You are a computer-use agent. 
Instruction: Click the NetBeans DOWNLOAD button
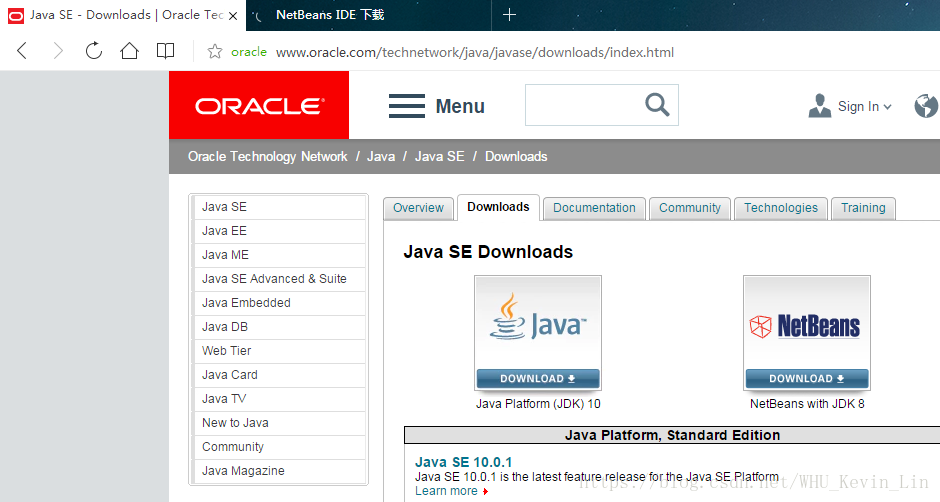pyautogui.click(x=807, y=378)
